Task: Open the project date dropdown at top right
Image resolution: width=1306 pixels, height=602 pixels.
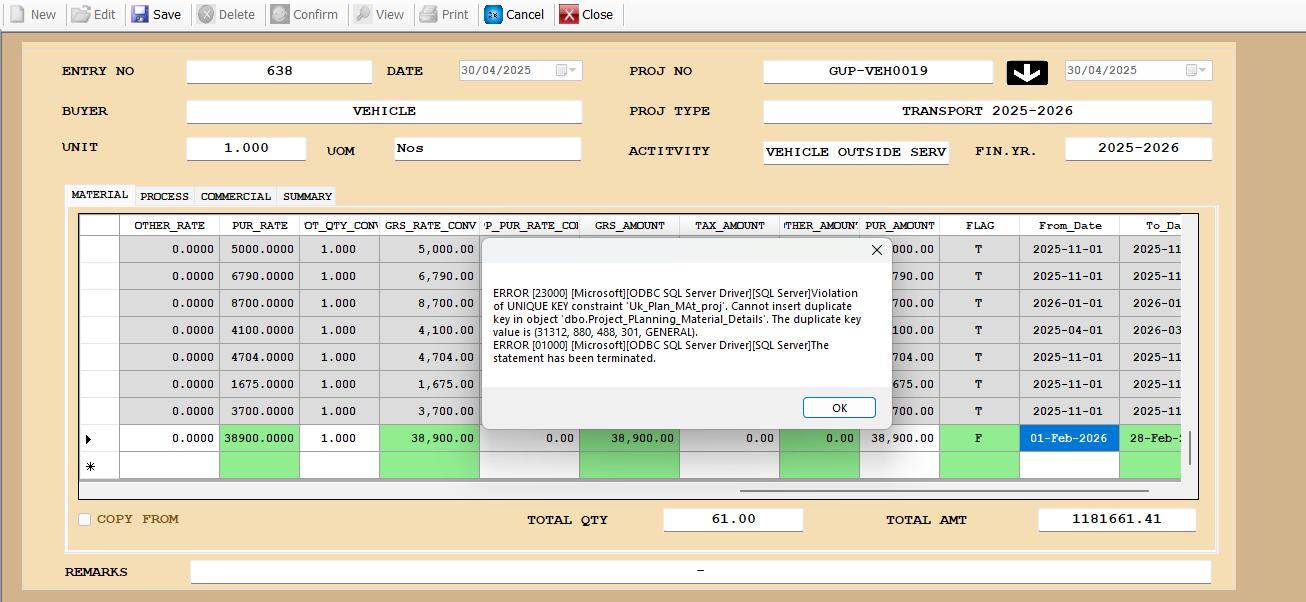Action: click(1196, 71)
